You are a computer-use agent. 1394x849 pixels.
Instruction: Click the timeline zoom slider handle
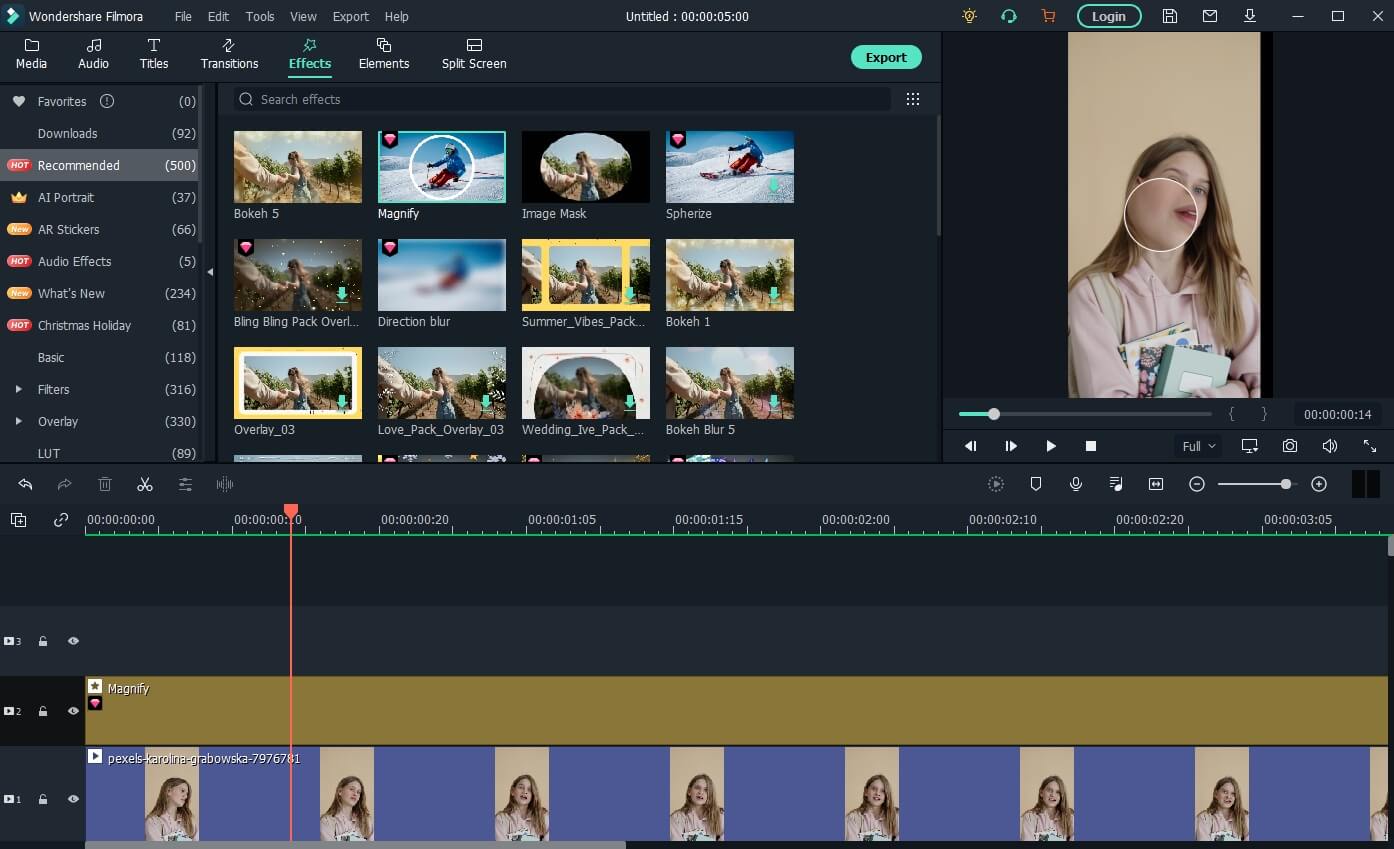(x=1285, y=484)
